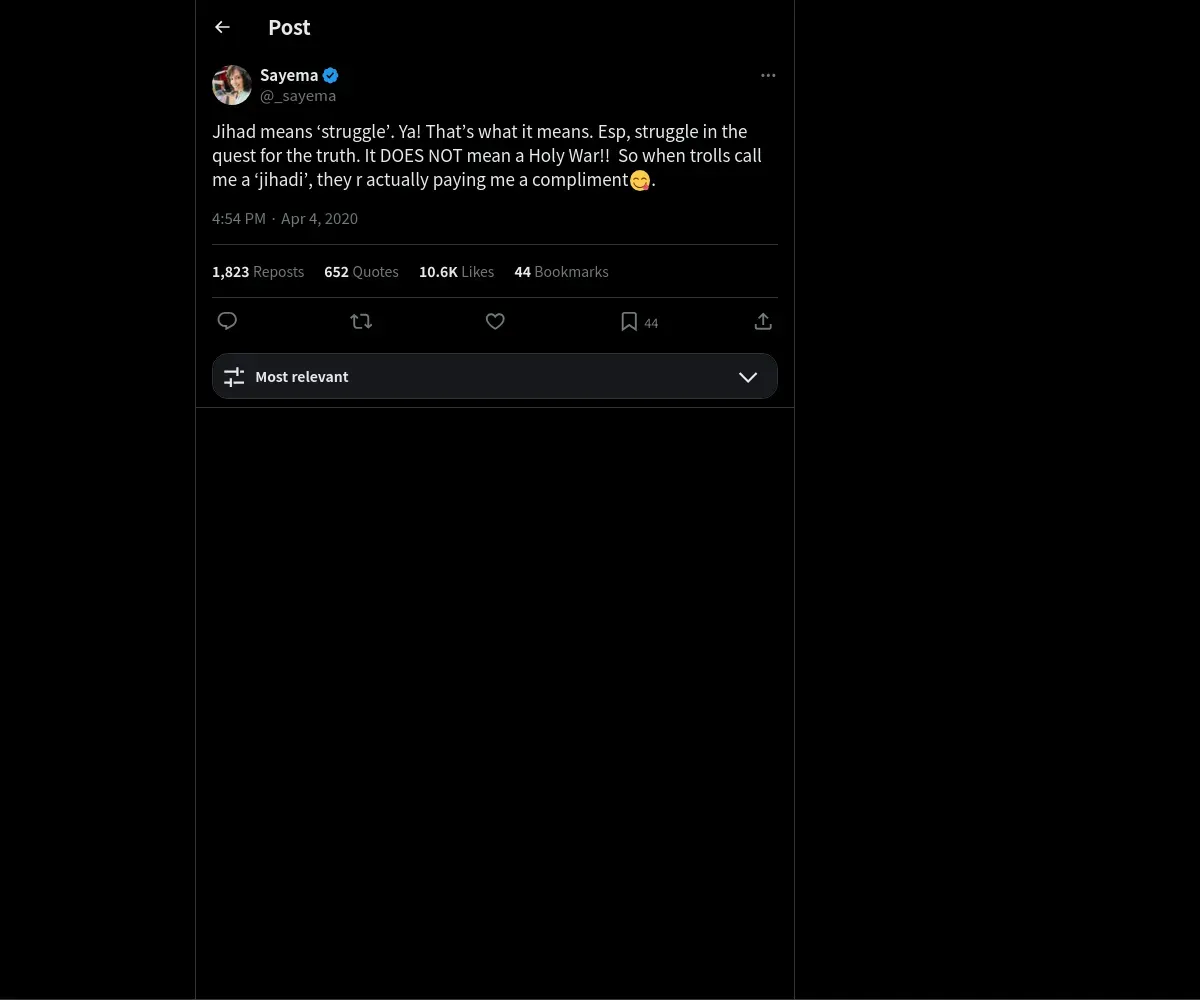Expand the replies sort chevron arrow
1200x1000 pixels.
pos(748,377)
